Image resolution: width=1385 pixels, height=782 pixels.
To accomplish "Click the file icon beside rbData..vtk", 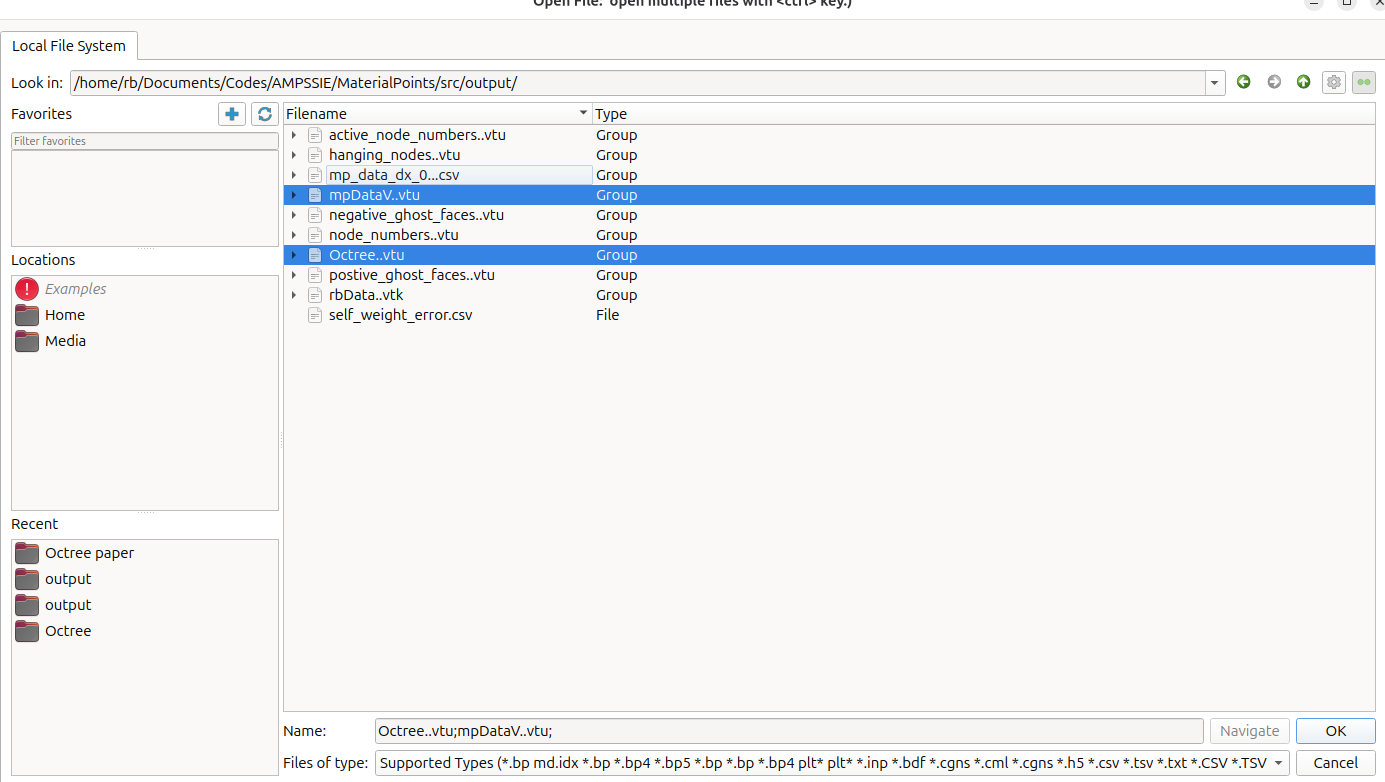I will (315, 295).
